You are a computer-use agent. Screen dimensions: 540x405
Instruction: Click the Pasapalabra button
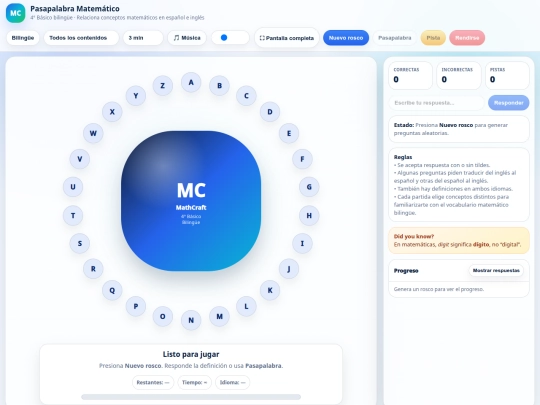tap(395, 38)
